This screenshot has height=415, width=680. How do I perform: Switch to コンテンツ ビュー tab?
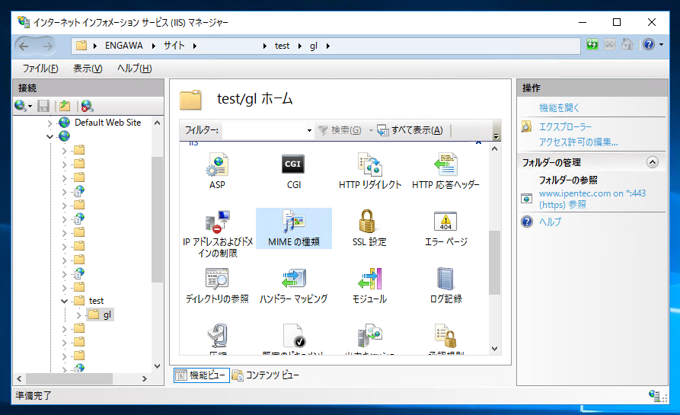pos(266,375)
